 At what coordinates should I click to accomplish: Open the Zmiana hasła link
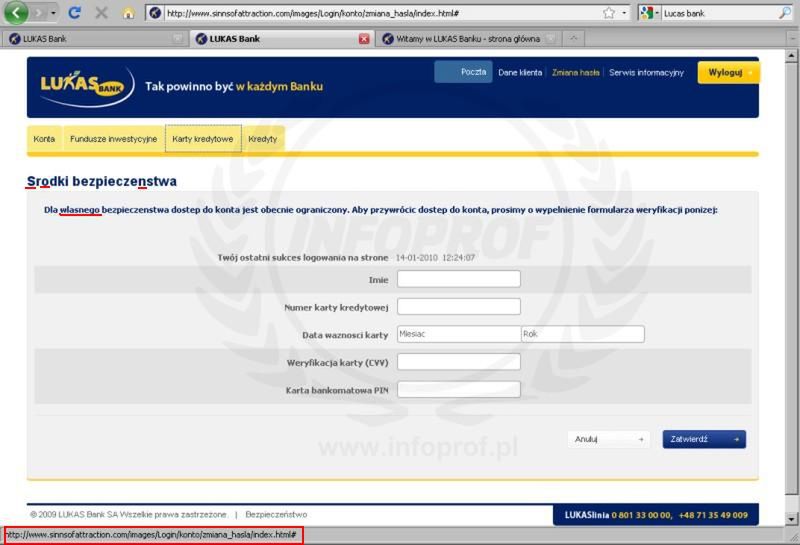pos(576,72)
